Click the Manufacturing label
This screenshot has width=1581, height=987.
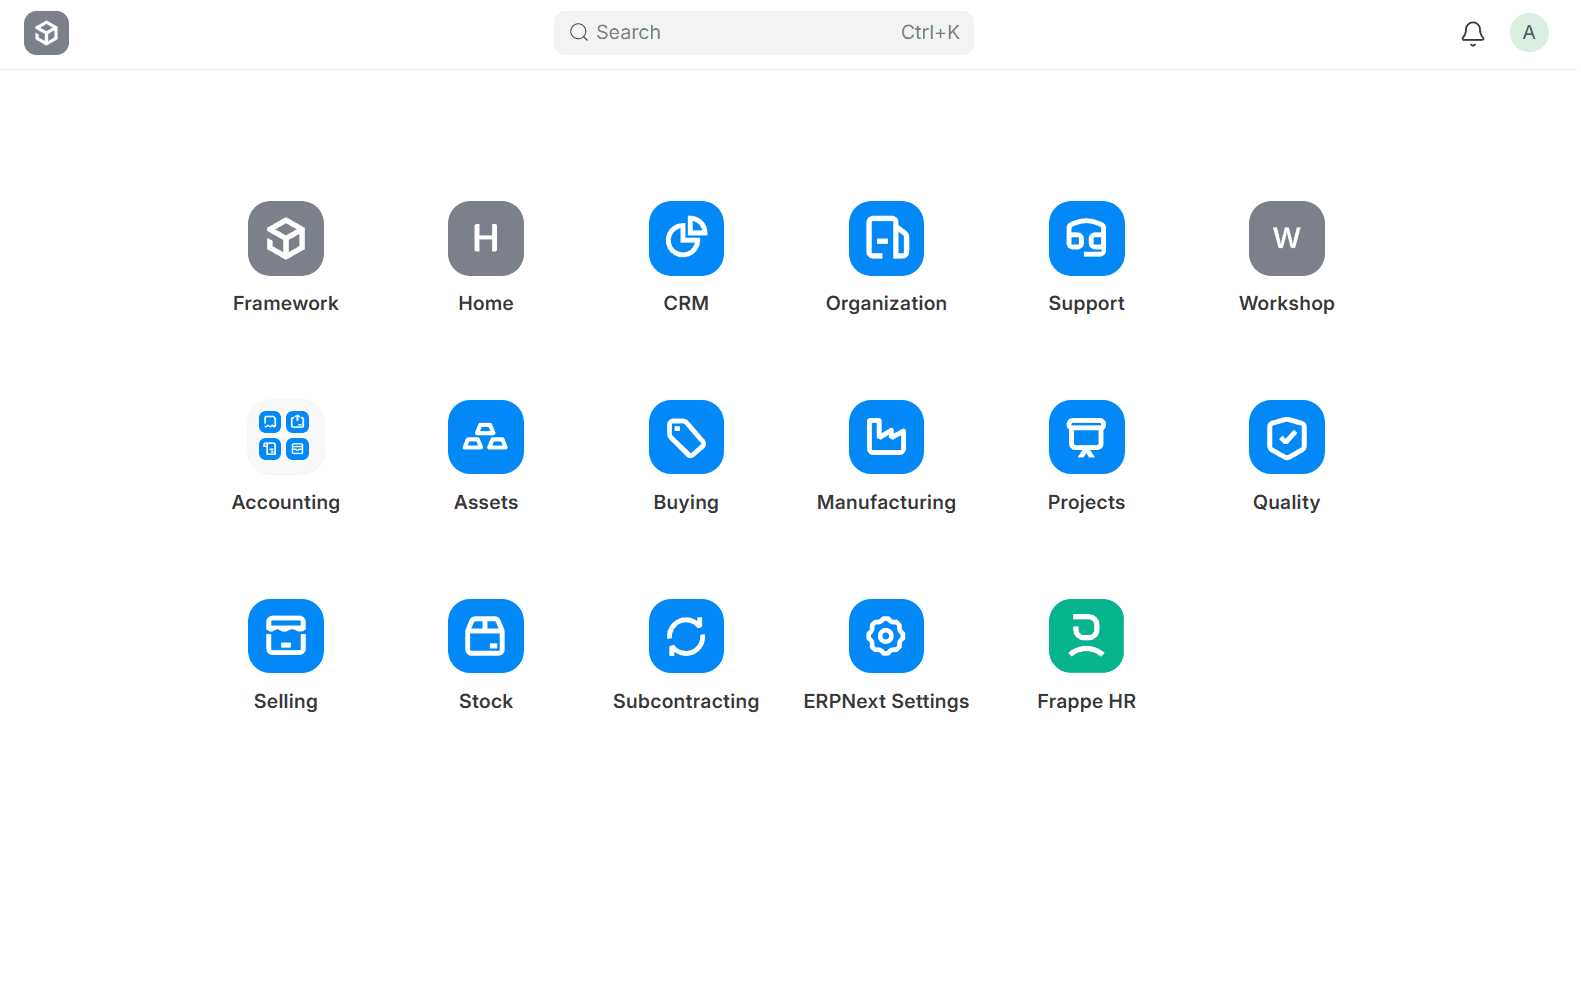pyautogui.click(x=886, y=503)
